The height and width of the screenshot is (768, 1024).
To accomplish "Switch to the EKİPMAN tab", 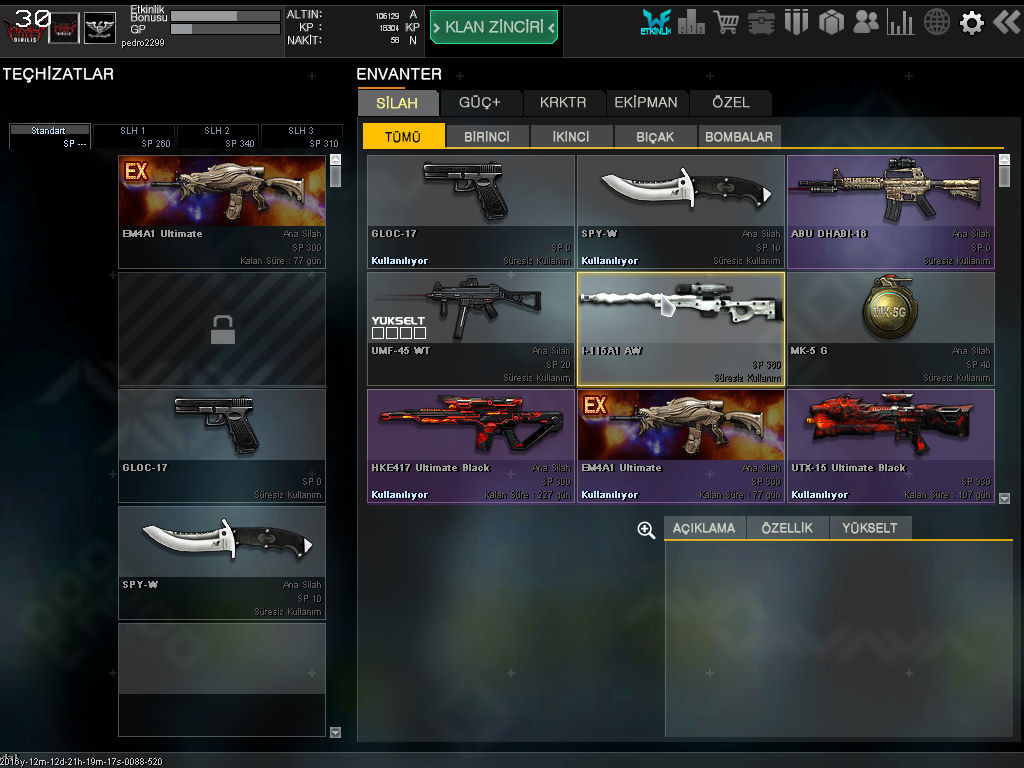I will [646, 103].
